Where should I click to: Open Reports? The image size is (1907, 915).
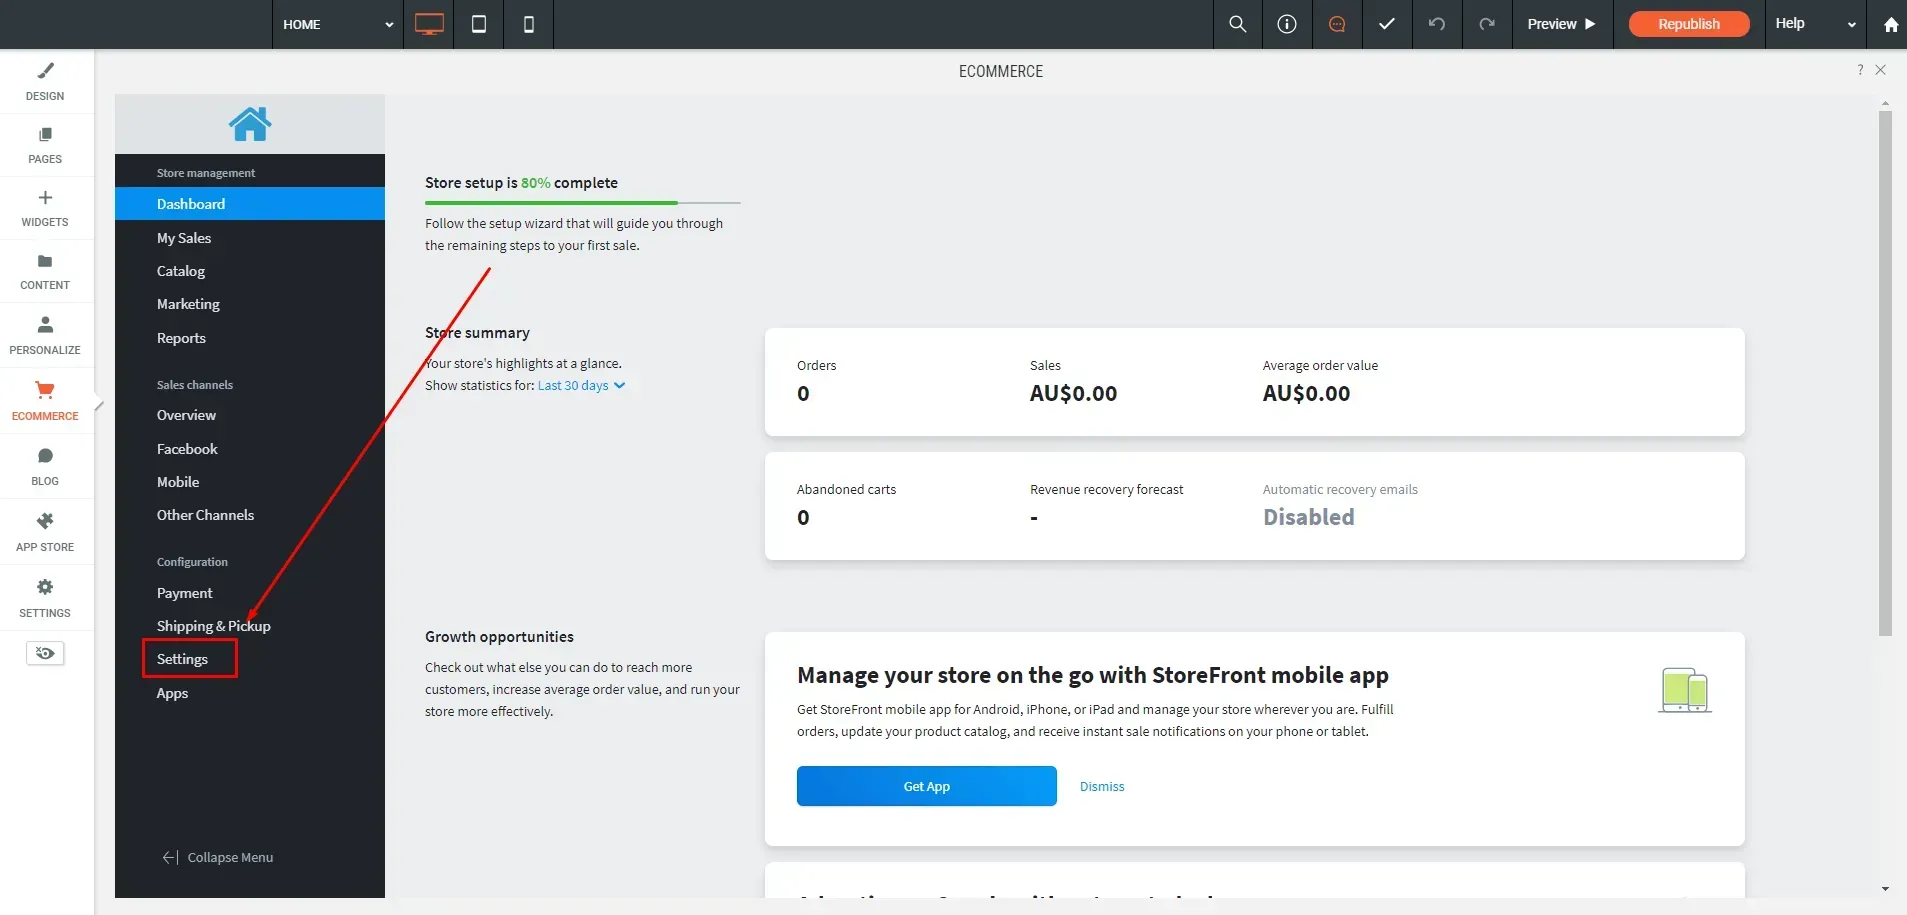[x=181, y=338]
